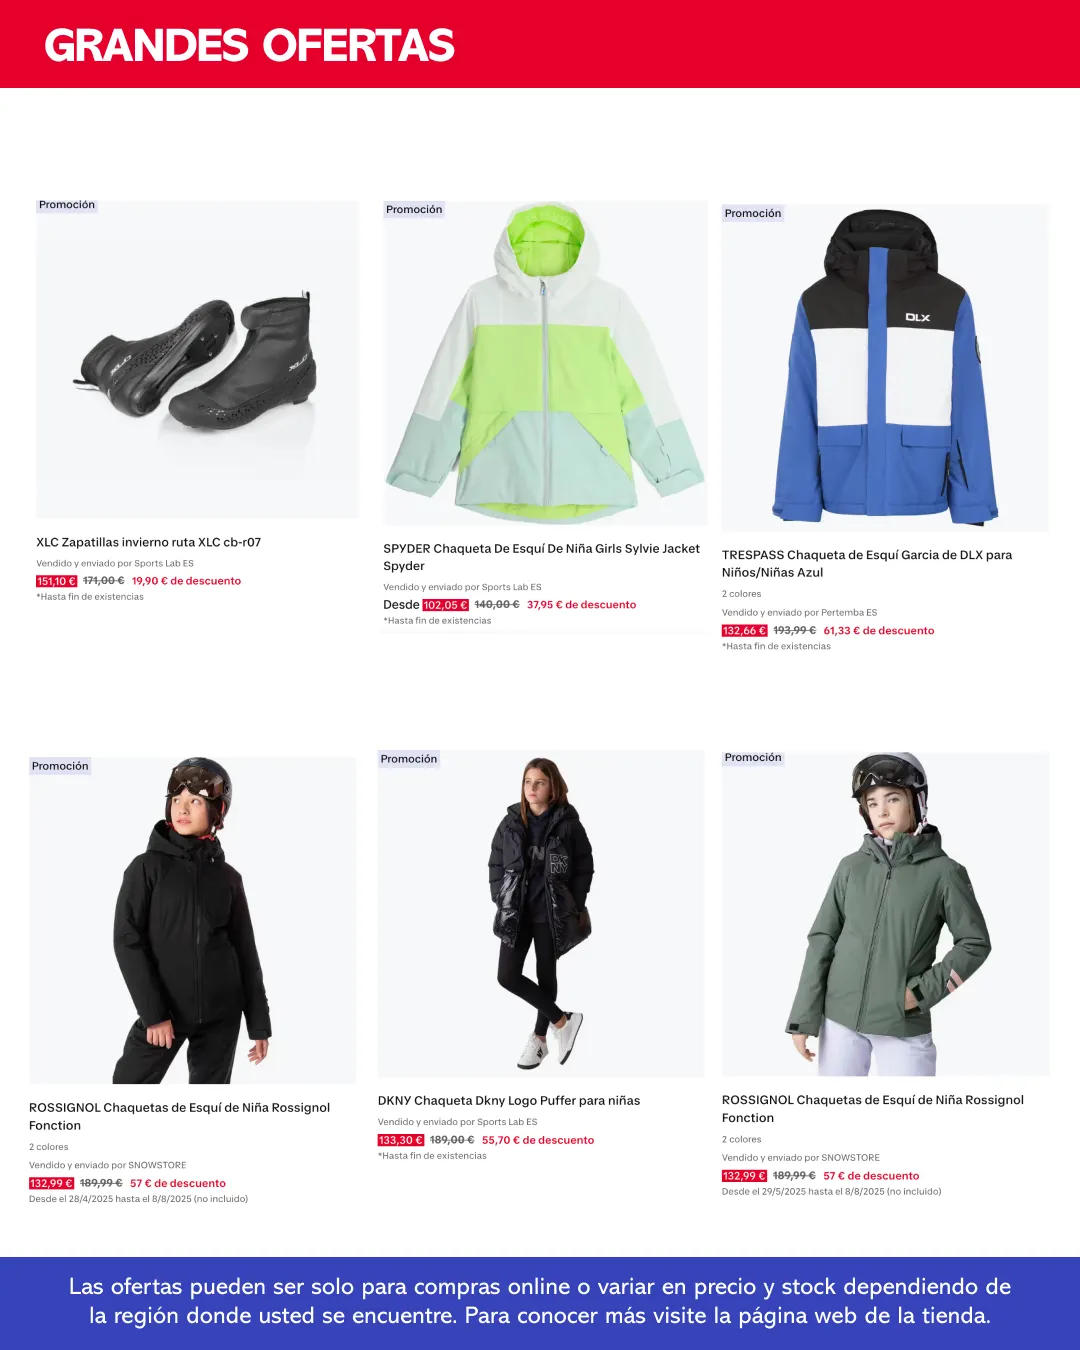Click the DKNY Chaqueta Dkny Logo Puffer title
The image size is (1080, 1350).
click(x=509, y=1100)
